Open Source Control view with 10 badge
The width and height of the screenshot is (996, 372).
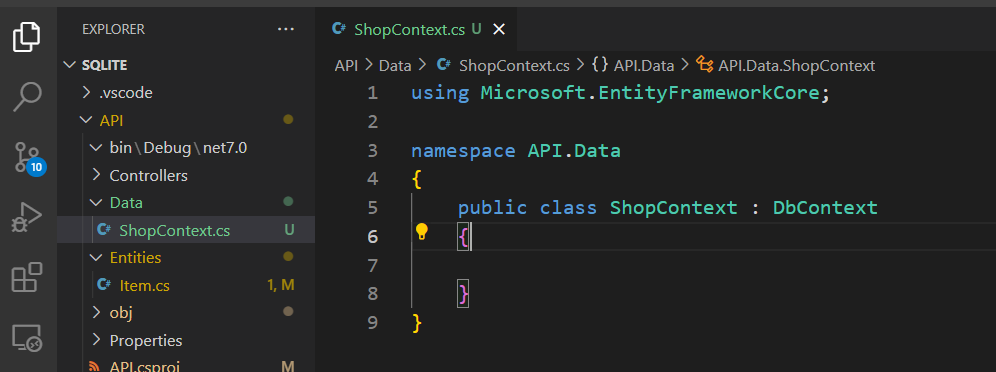[29, 158]
